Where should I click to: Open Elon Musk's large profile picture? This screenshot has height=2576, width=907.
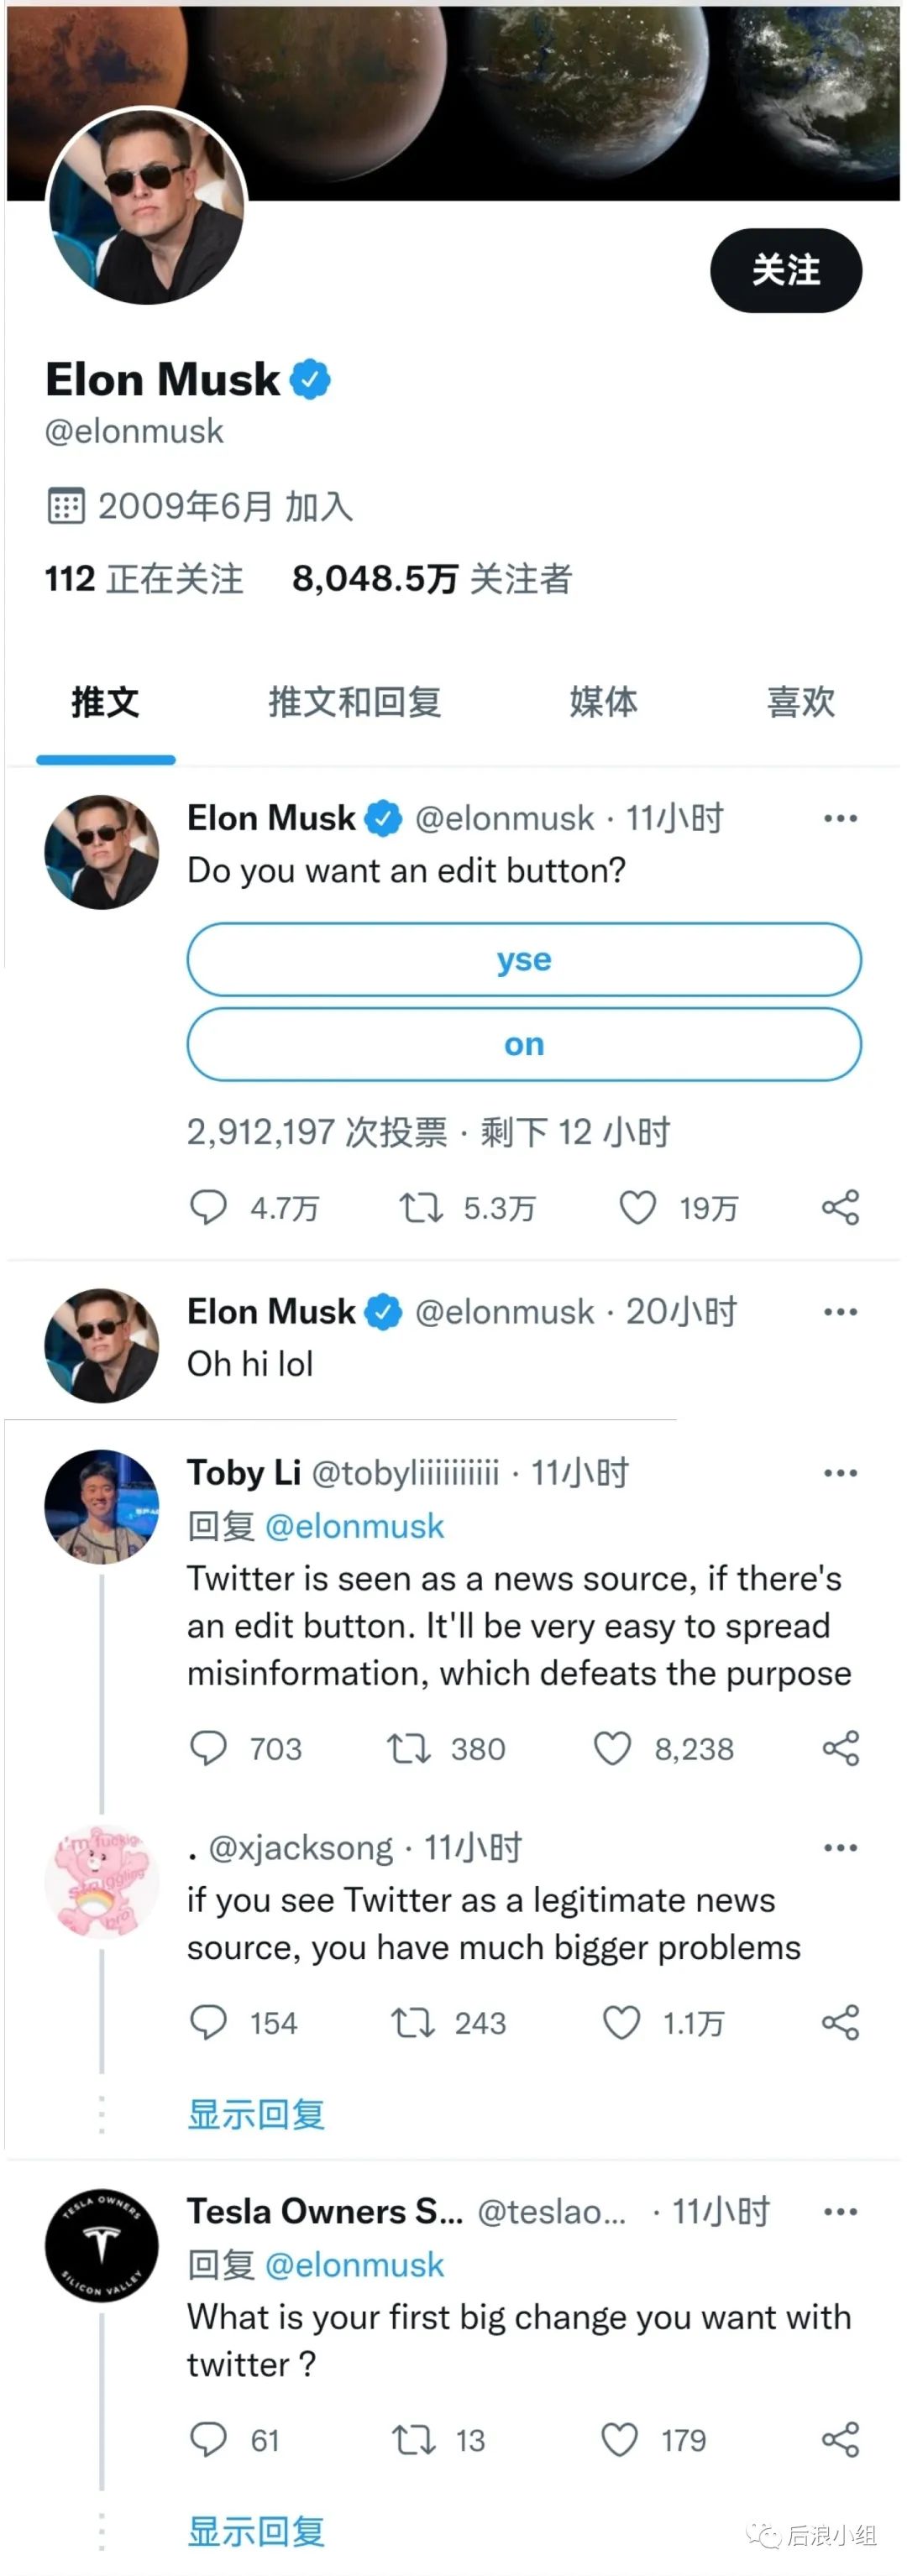(147, 206)
